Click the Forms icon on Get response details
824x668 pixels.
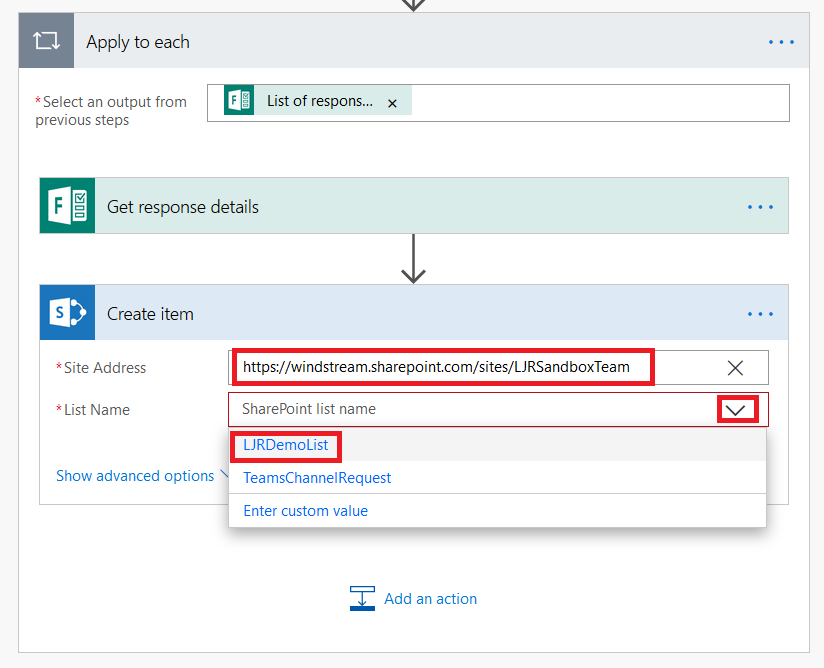click(x=68, y=205)
